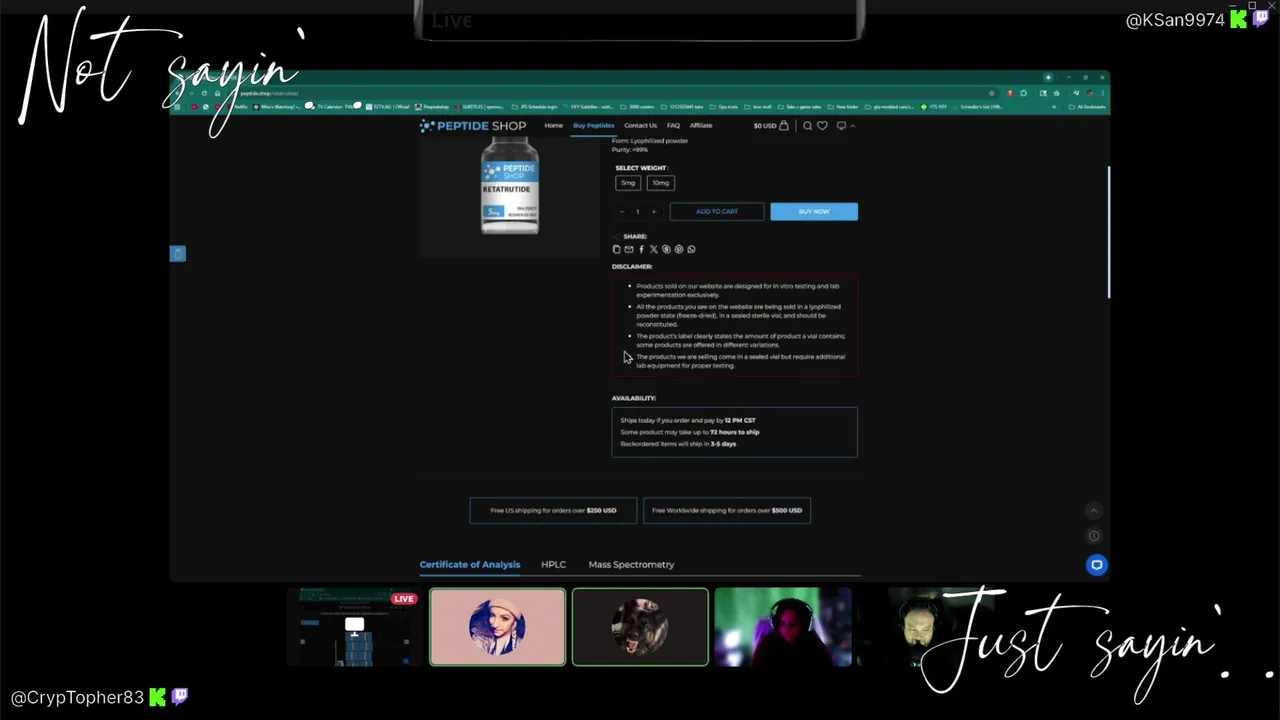
Task: Click the Peptide Shop logo
Action: tap(473, 125)
